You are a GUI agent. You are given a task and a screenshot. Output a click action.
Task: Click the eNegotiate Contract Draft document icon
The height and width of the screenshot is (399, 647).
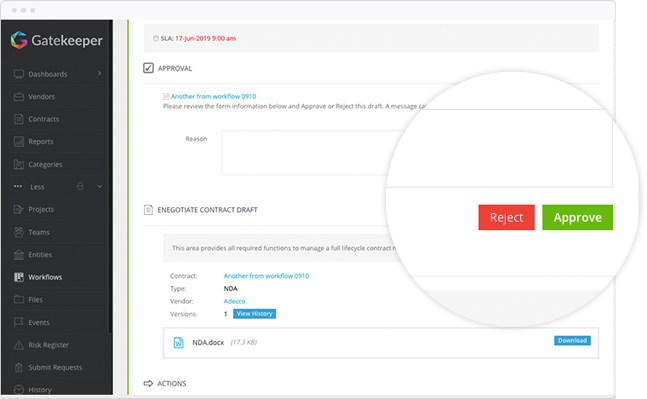point(148,210)
